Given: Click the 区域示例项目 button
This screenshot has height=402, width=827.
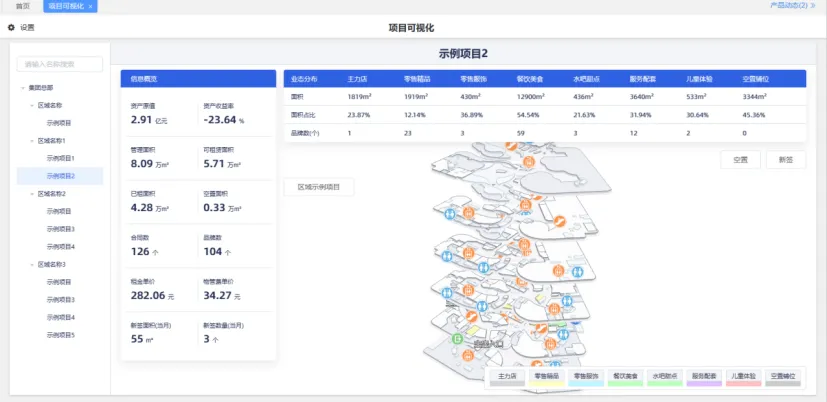Looking at the screenshot, I should (x=319, y=187).
